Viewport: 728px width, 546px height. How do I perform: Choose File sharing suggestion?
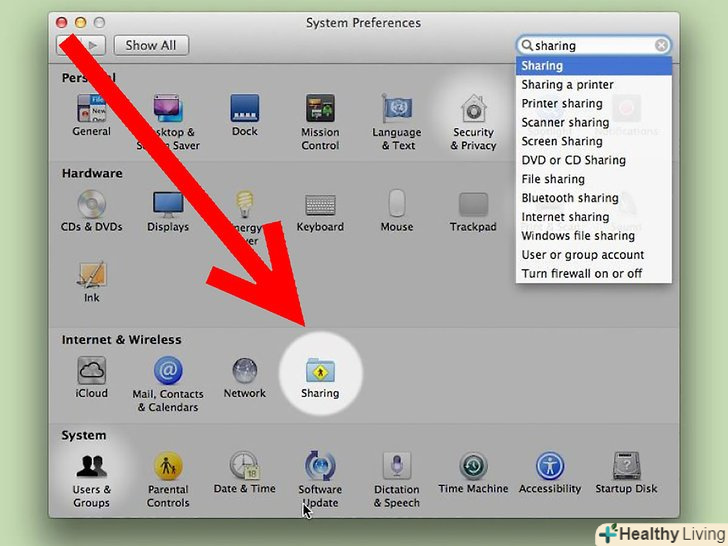click(593, 179)
